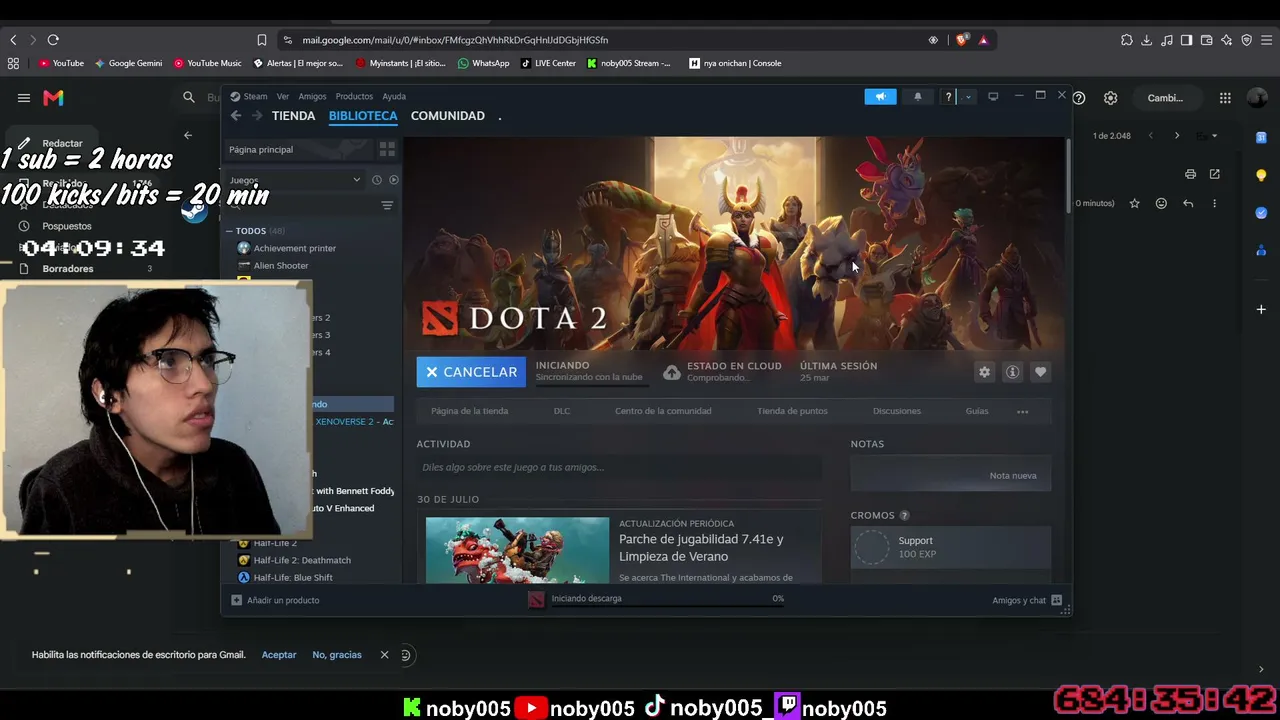Switch library to grid collections view
This screenshot has height=720, width=1280.
pos(387,149)
